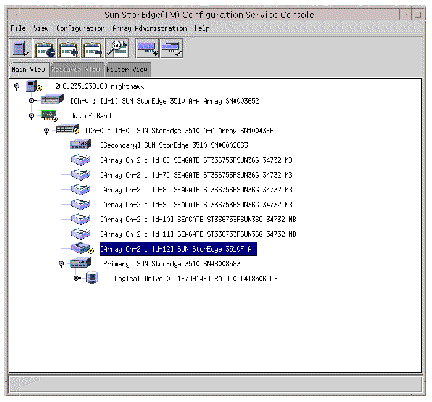Select the [Secondary] SUN StorEdge 3510 row
The width and height of the screenshot is (432, 402).
pyautogui.click(x=174, y=145)
